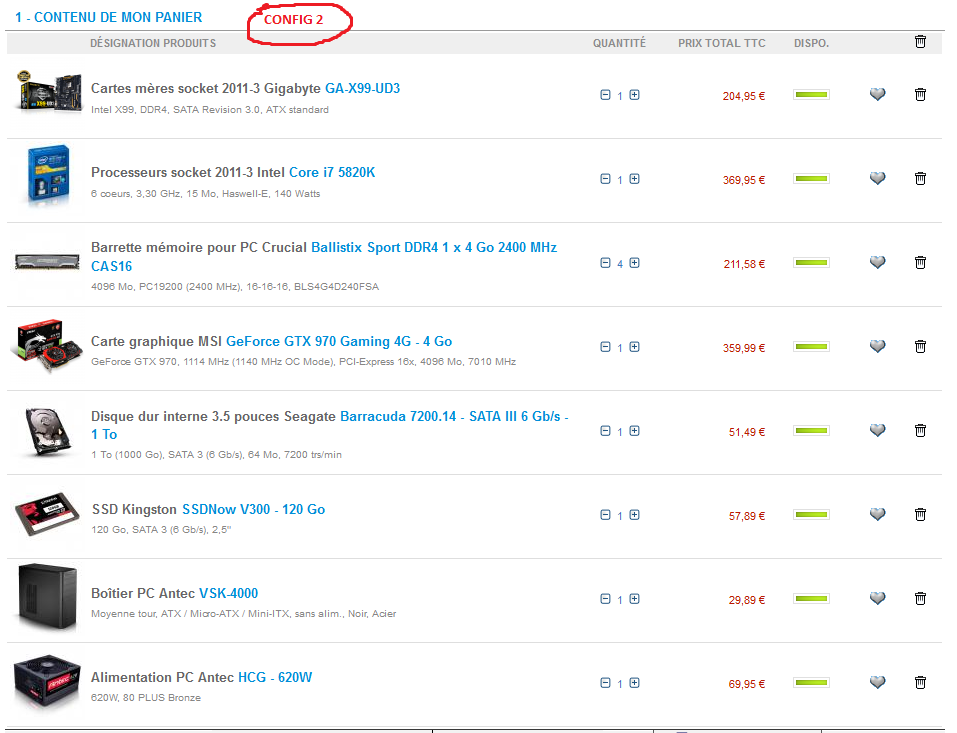Click heart icon for Barracuda 7200.14 drive
The width and height of the screenshot is (957, 733).
[x=878, y=431]
